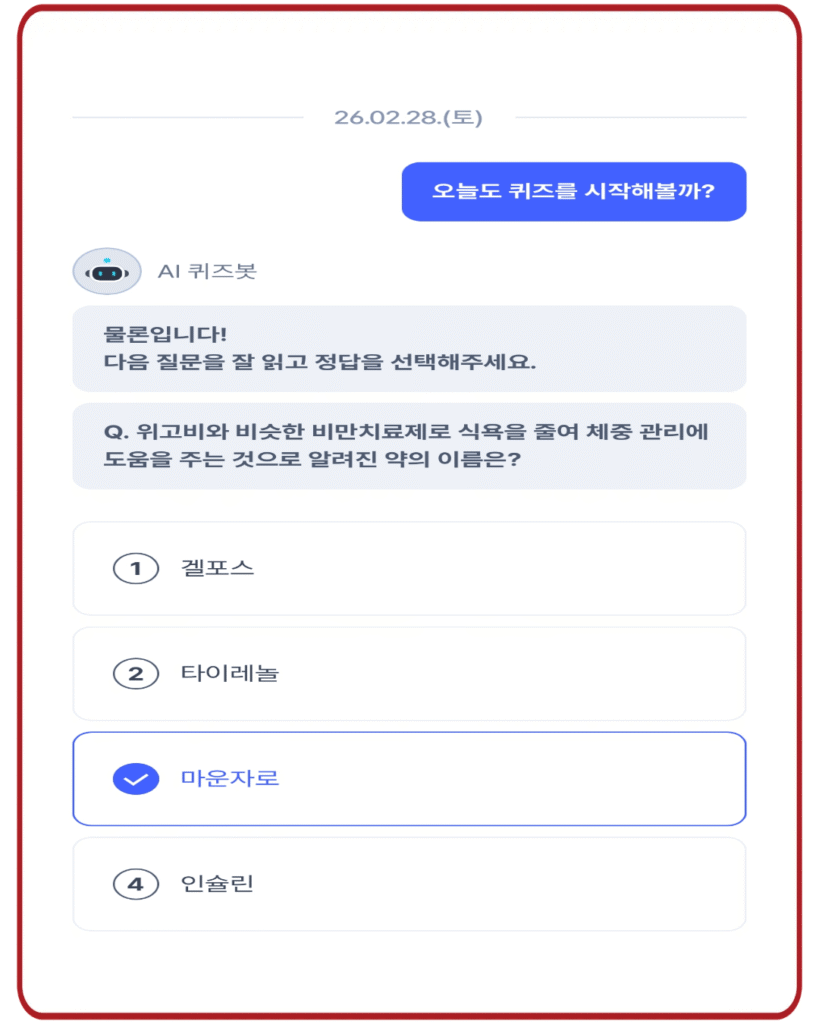Deselect the 마운자로 answer text
The width and height of the screenshot is (819, 1024).
pos(229,779)
